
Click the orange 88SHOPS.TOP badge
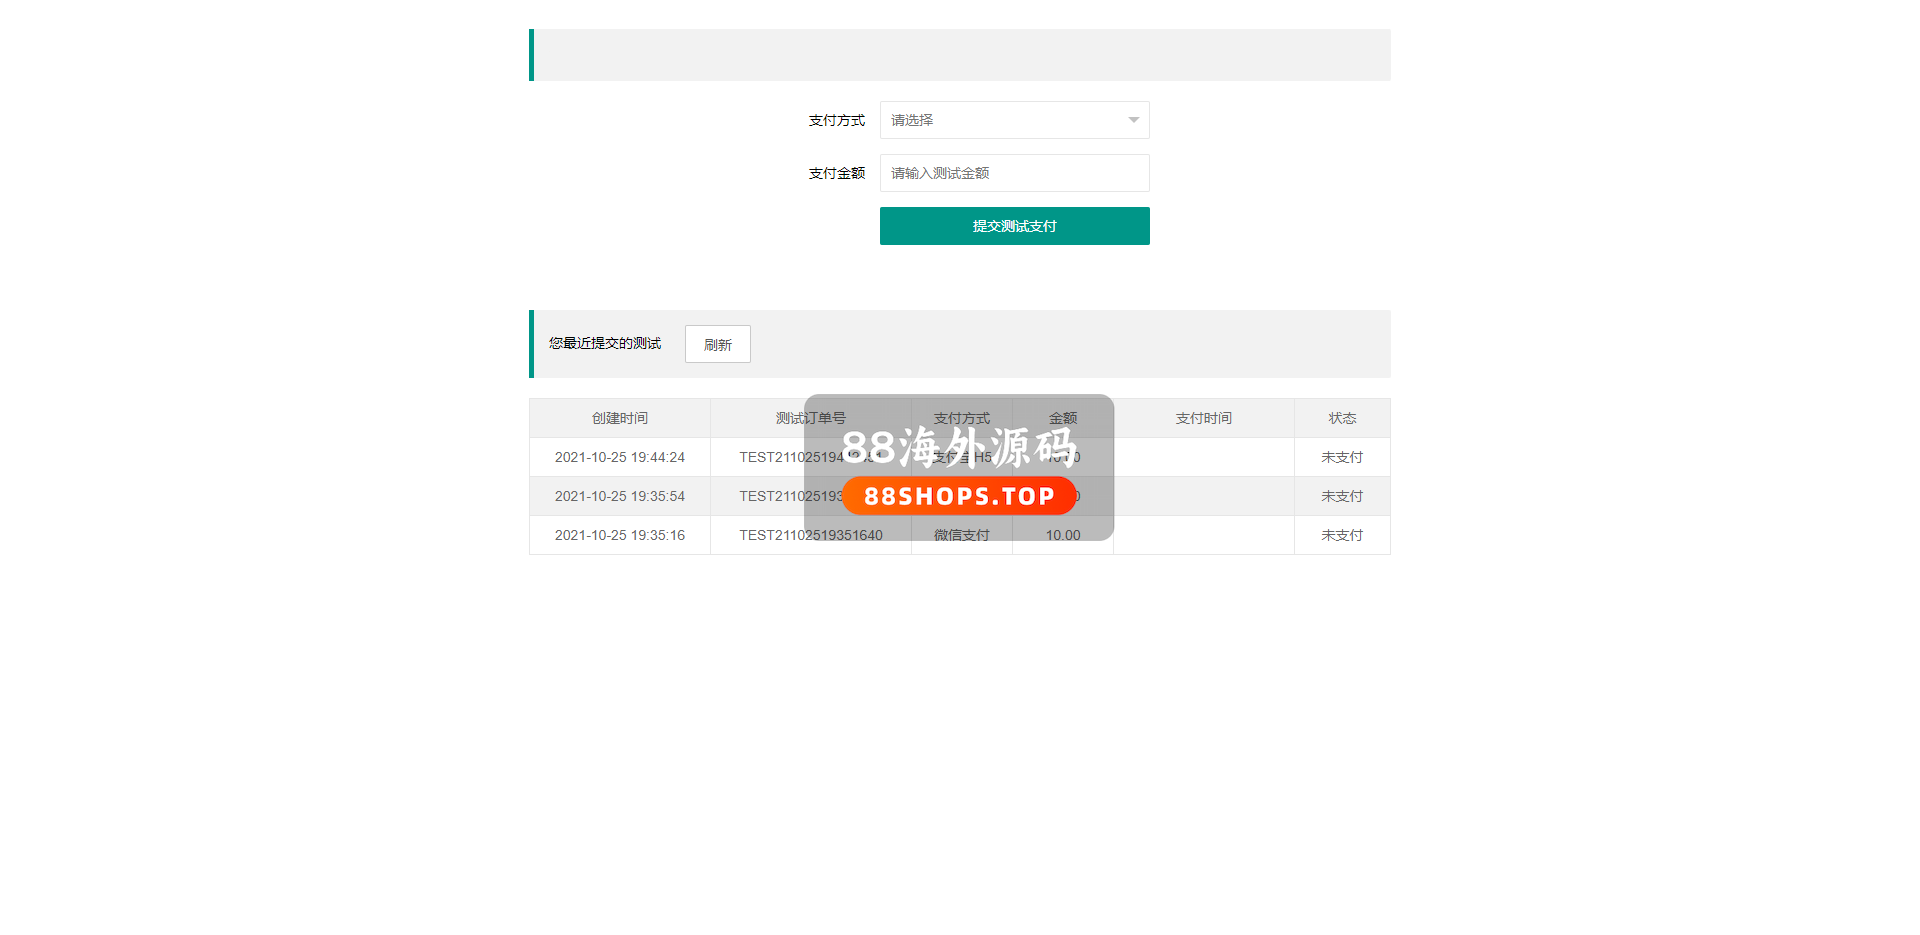959,496
